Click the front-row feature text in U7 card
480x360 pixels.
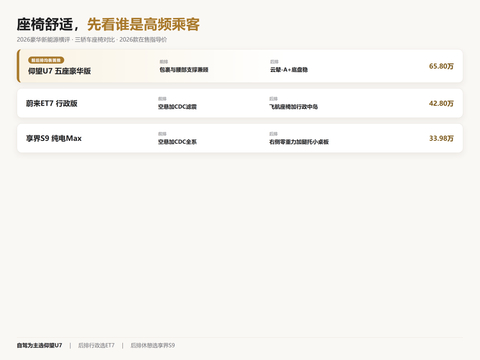click(x=184, y=70)
